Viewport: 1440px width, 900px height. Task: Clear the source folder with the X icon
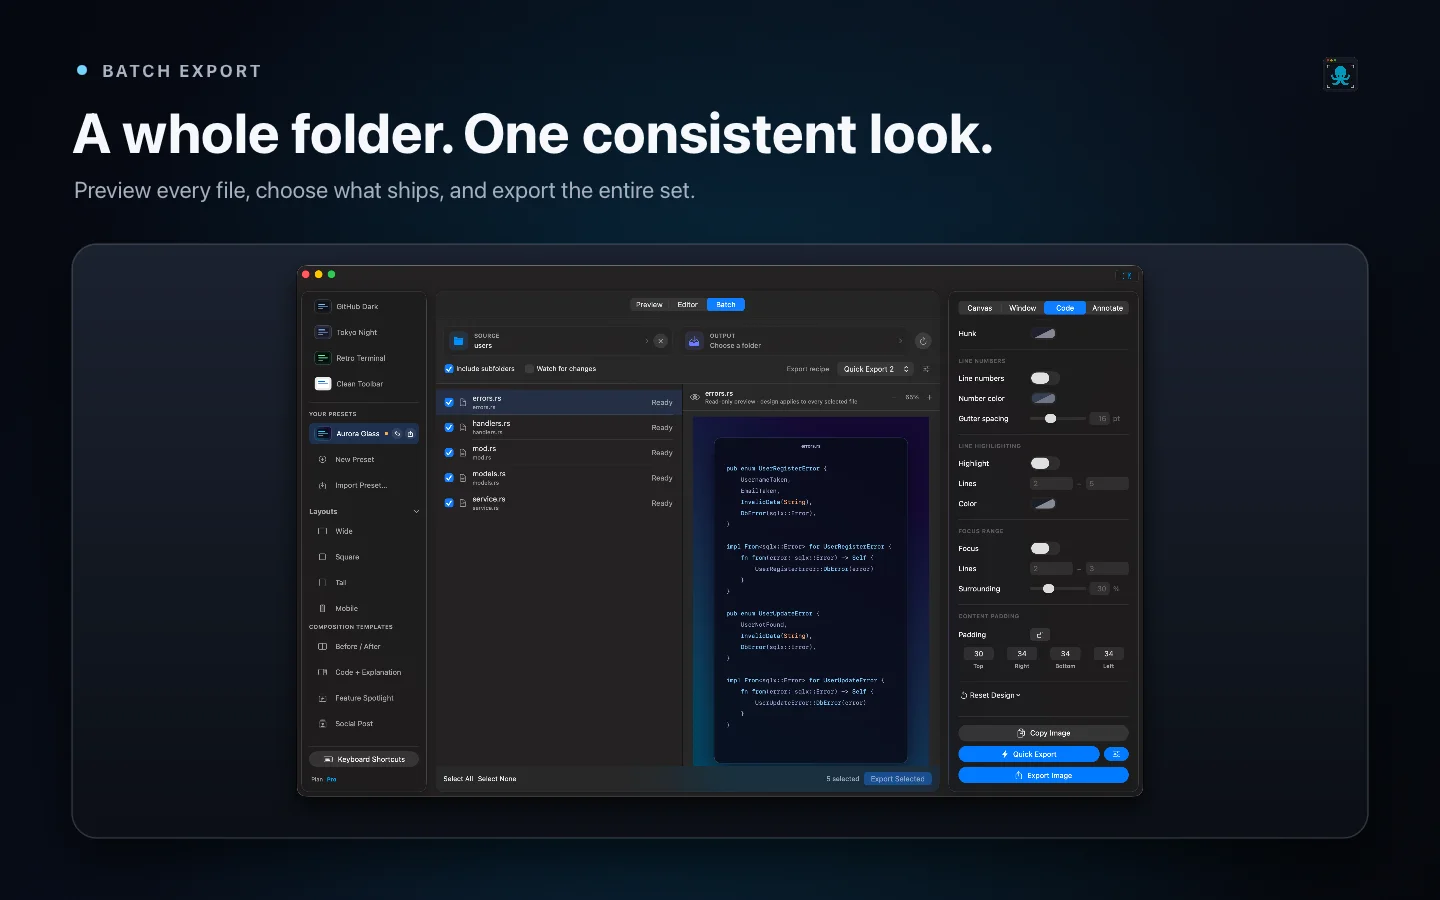click(x=660, y=341)
